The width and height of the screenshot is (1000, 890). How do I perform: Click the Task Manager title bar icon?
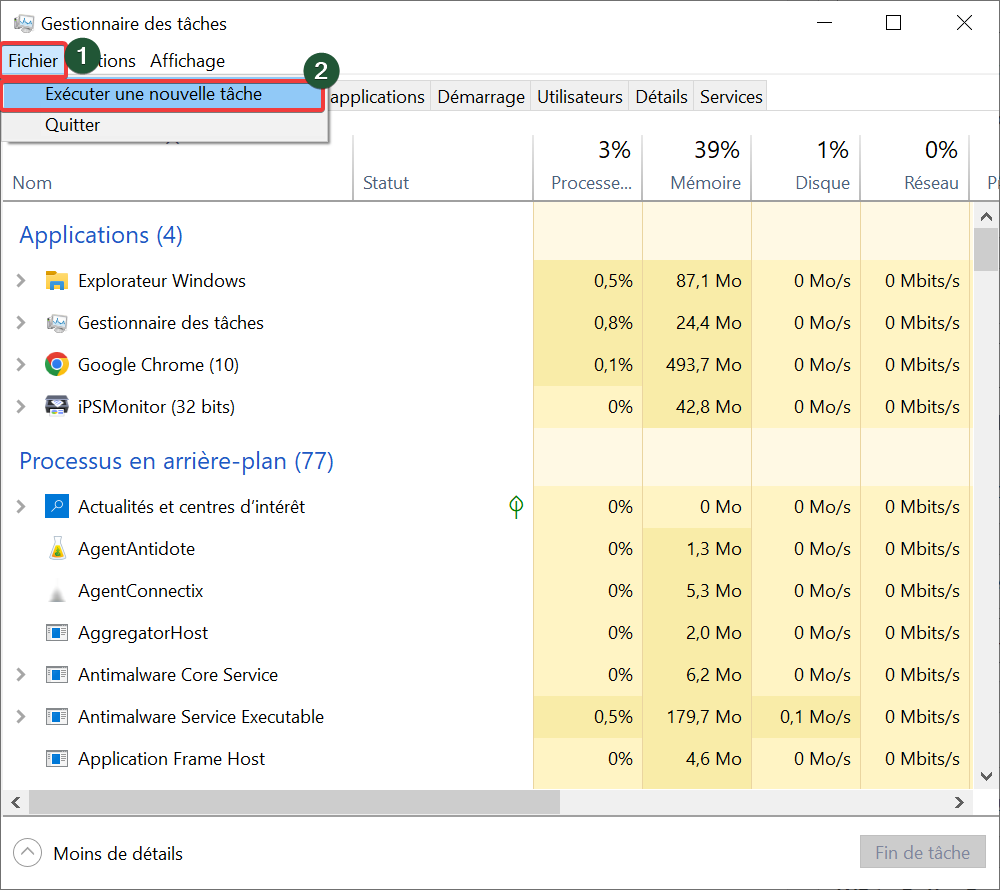(24, 24)
